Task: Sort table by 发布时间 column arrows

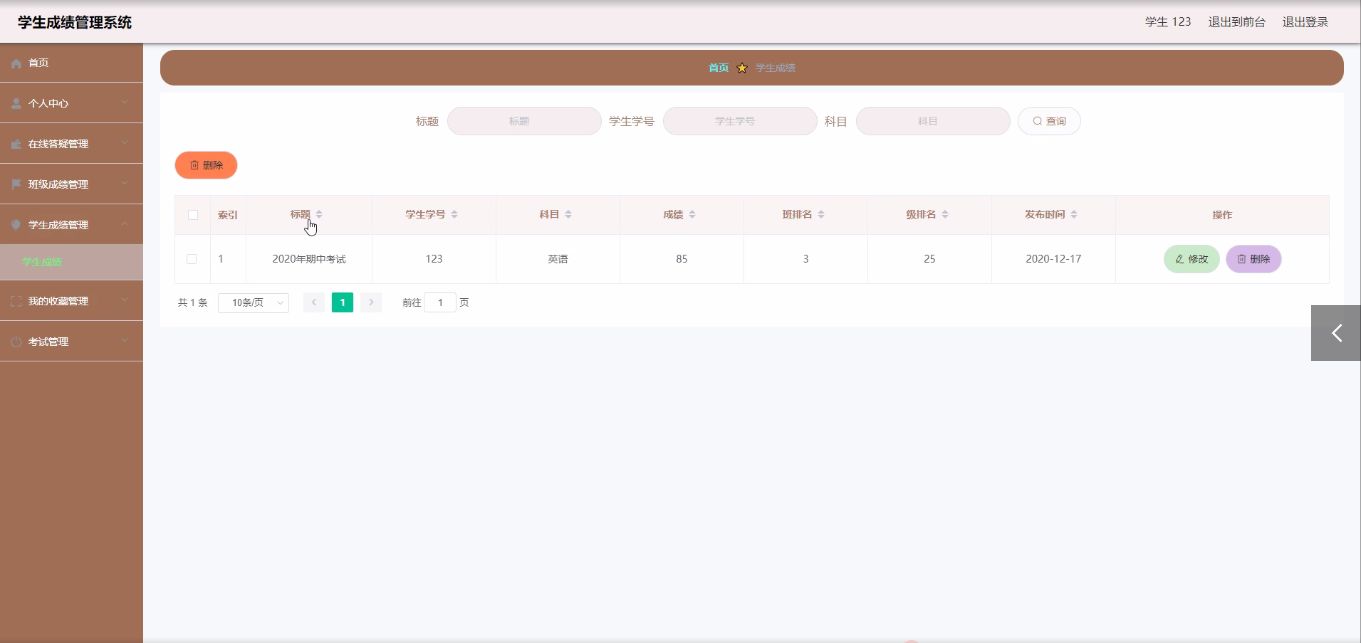Action: tap(1074, 215)
